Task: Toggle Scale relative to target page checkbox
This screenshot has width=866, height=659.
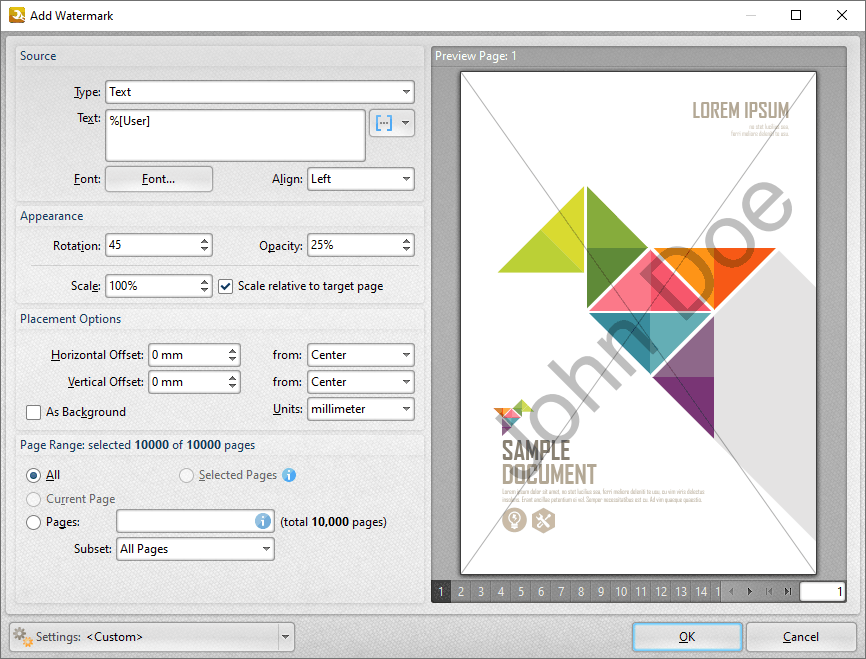Action: pos(226,286)
